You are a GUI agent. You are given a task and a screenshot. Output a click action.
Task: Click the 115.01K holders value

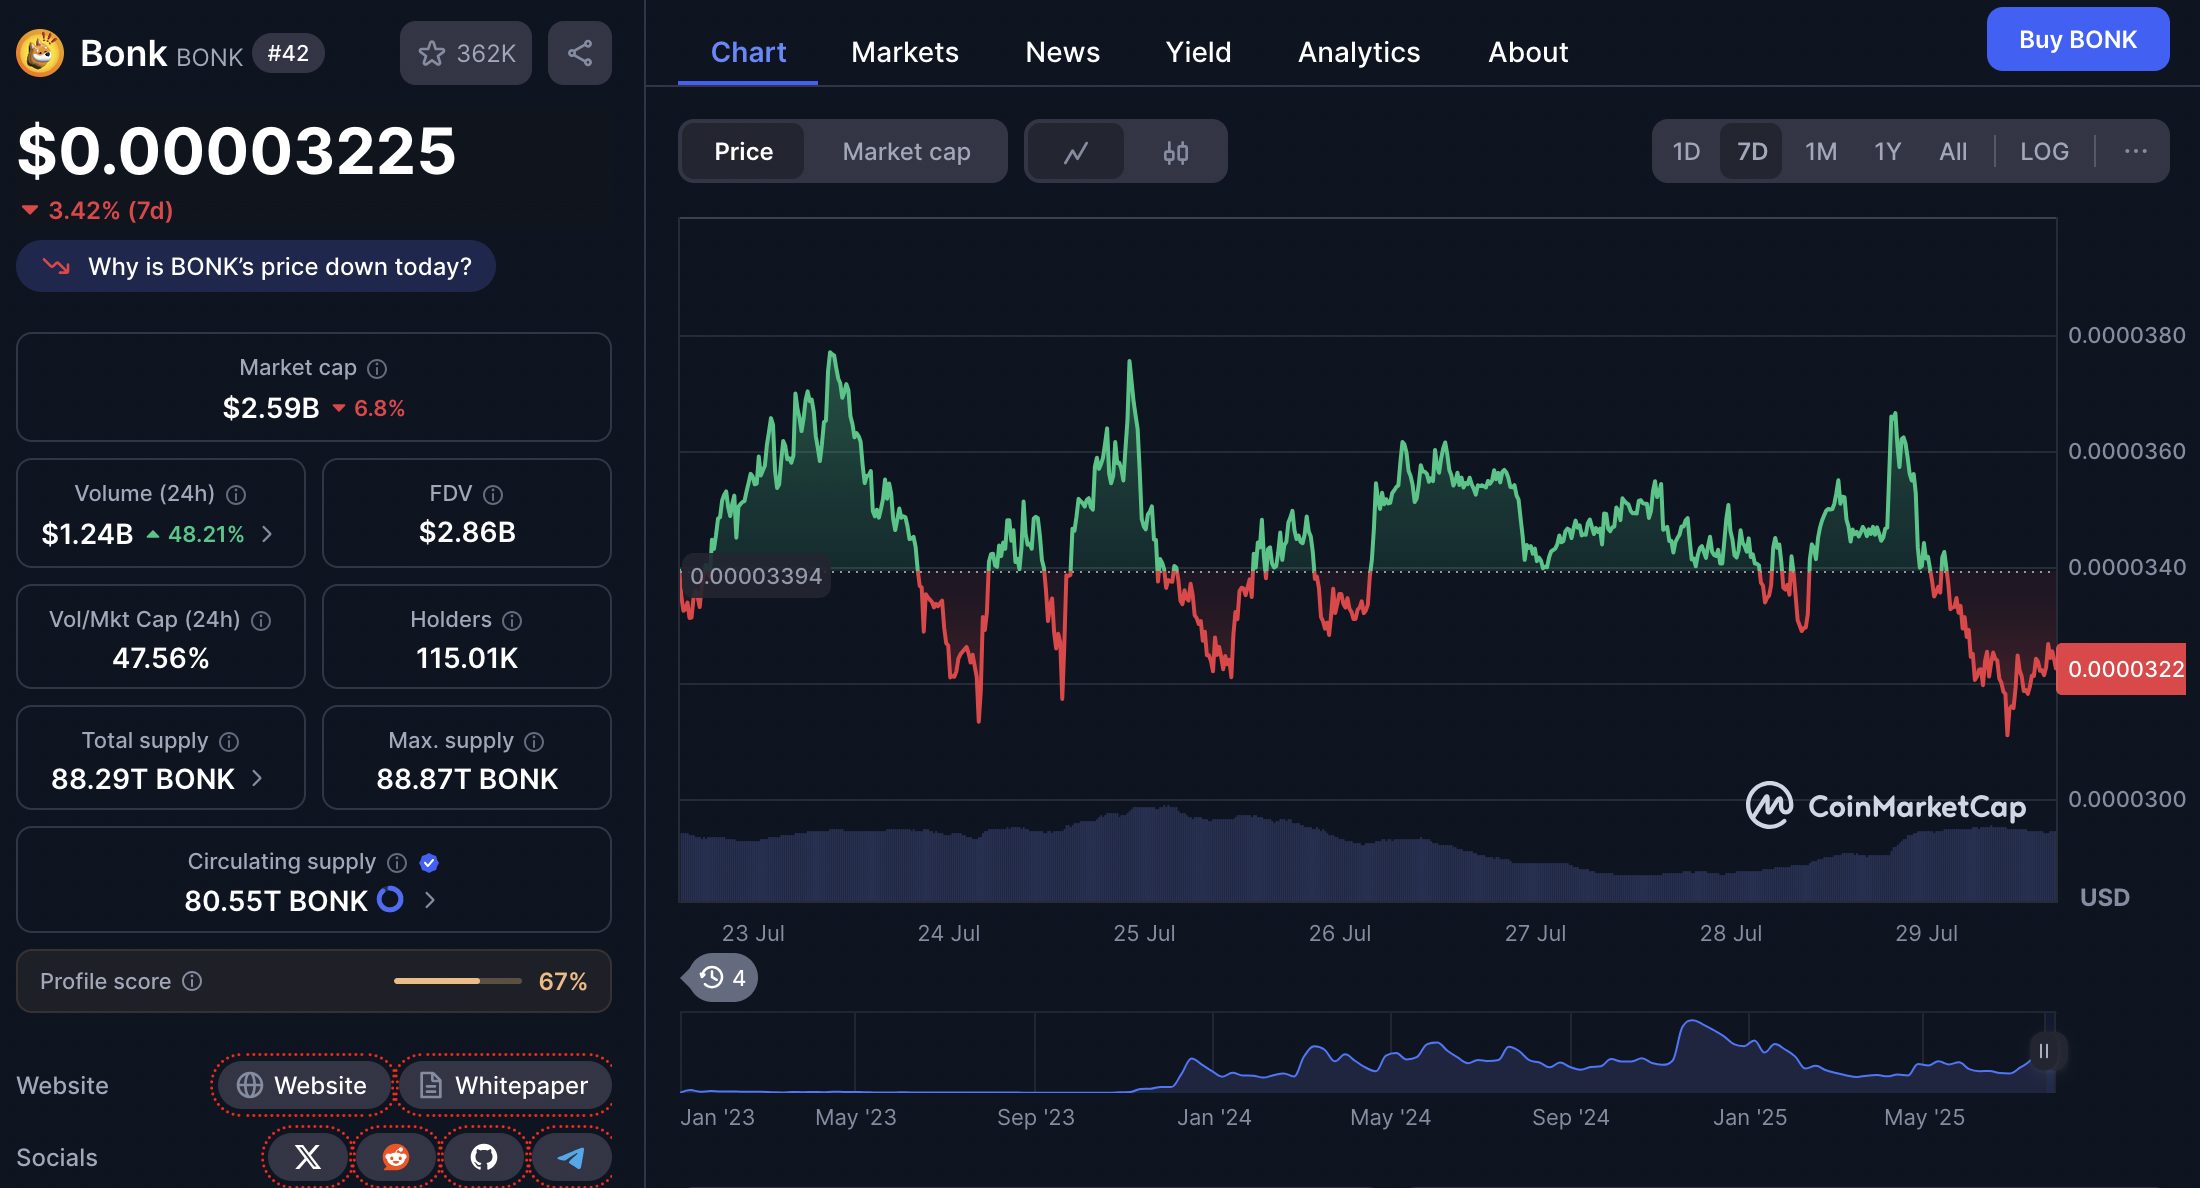pyautogui.click(x=467, y=658)
